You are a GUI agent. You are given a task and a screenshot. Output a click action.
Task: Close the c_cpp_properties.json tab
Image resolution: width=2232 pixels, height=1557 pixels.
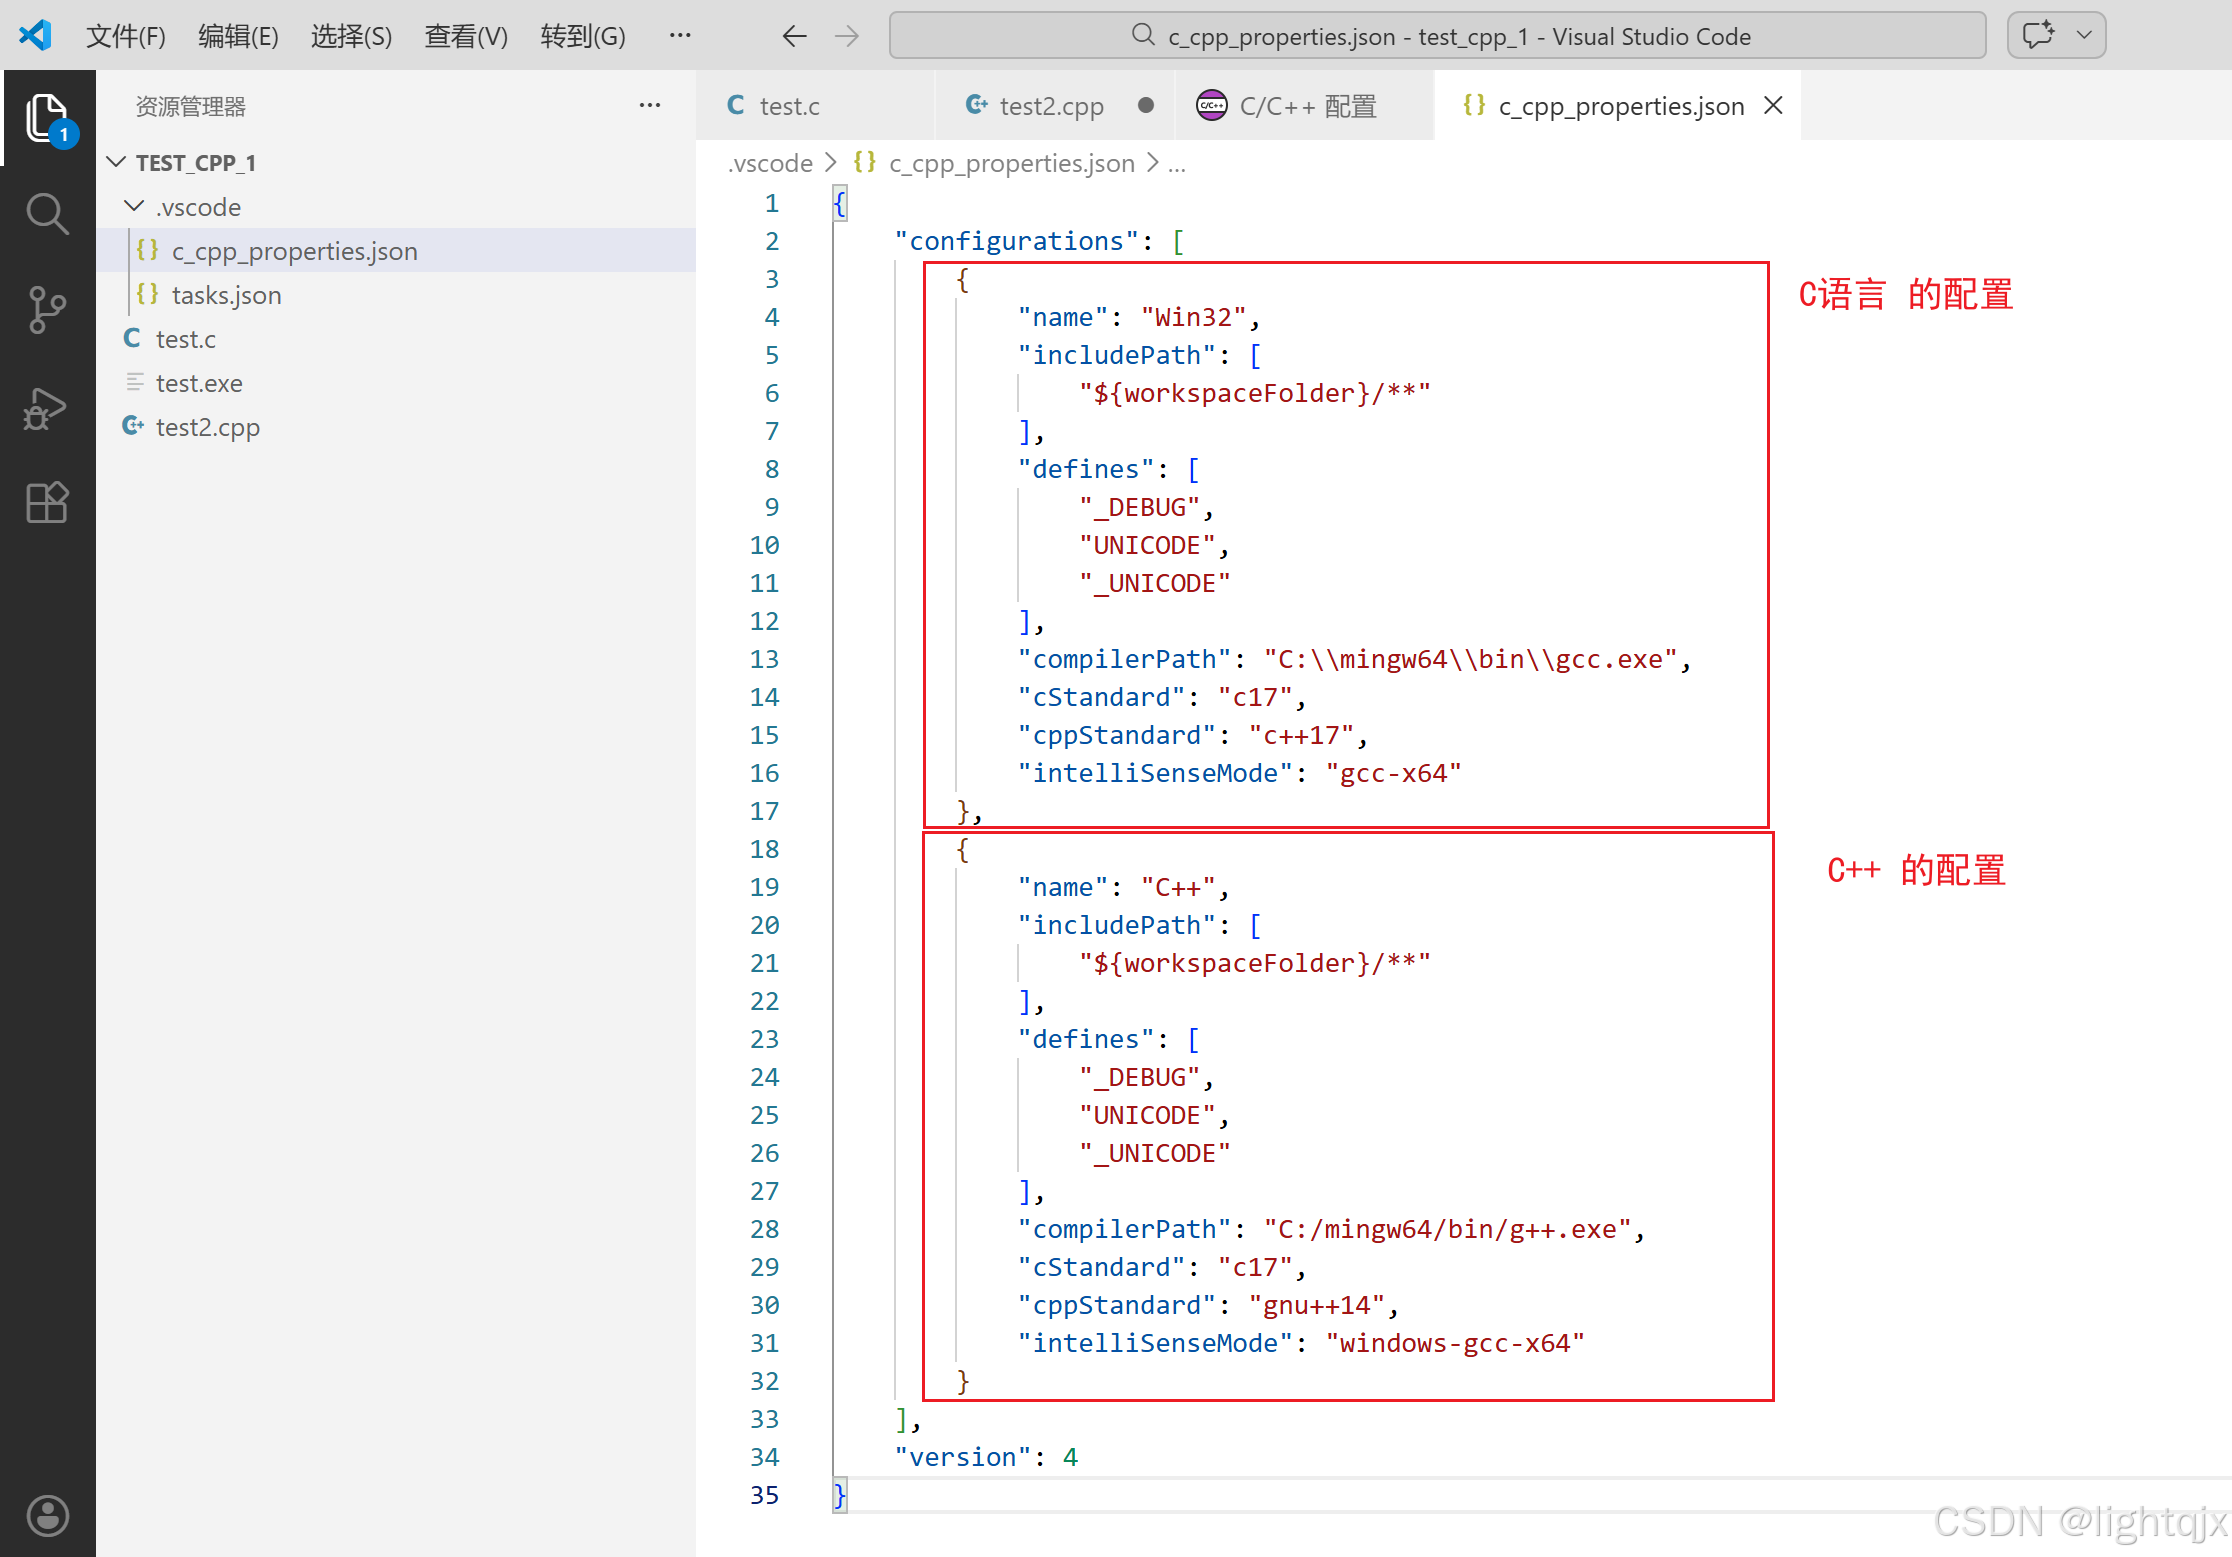point(1773,106)
